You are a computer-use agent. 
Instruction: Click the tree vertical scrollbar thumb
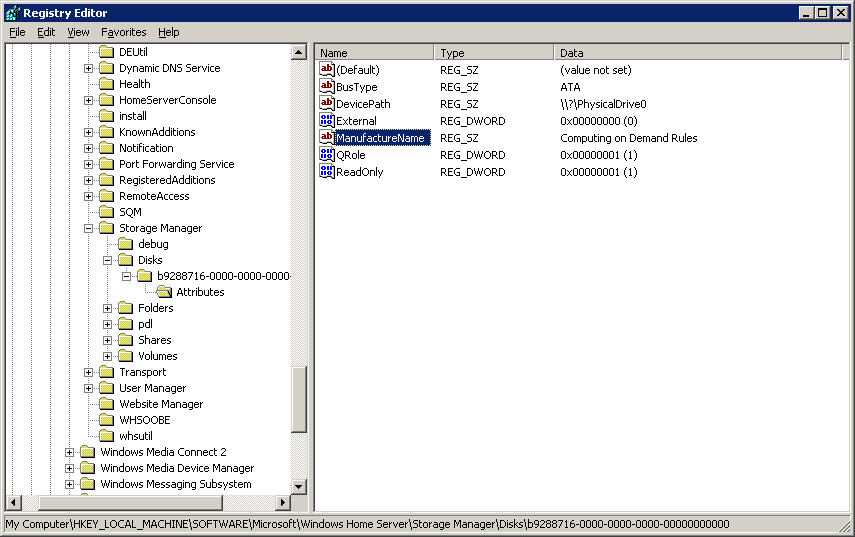pos(299,399)
